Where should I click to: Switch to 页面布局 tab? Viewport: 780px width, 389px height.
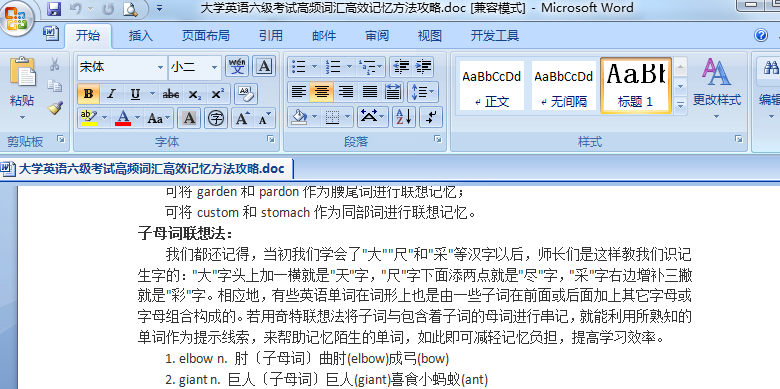point(205,35)
